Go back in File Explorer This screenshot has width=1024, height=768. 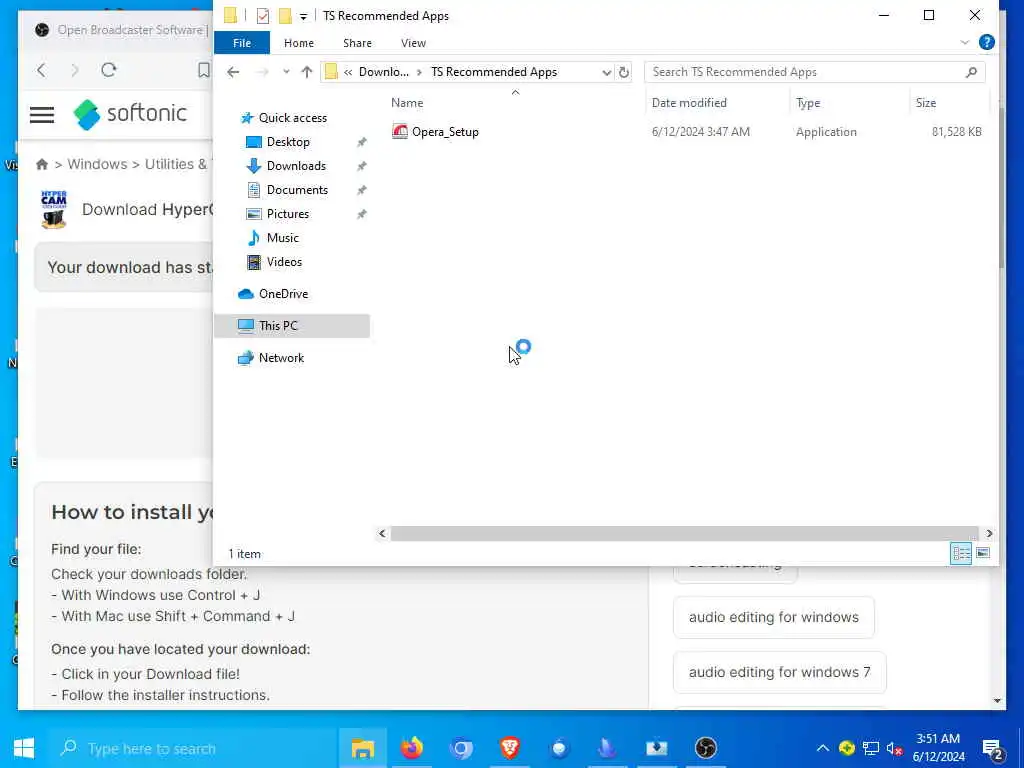(233, 72)
